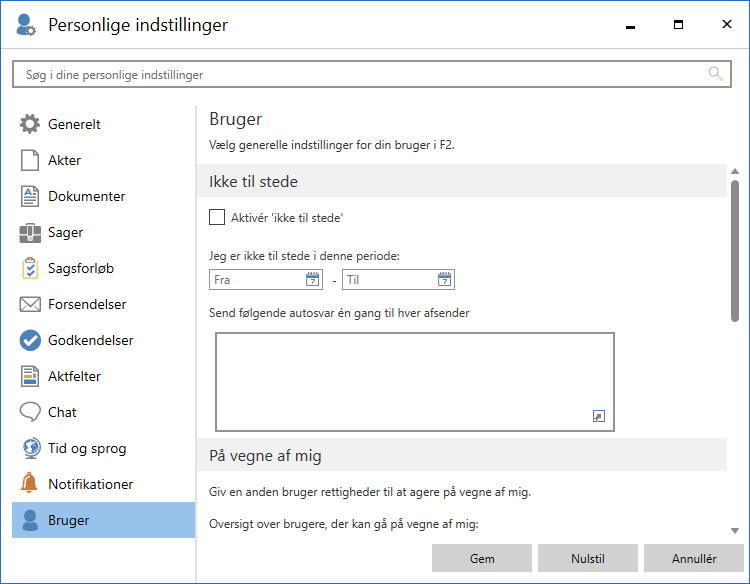Click the scrollbar down arrow
This screenshot has height=584, width=750.
tap(735, 530)
